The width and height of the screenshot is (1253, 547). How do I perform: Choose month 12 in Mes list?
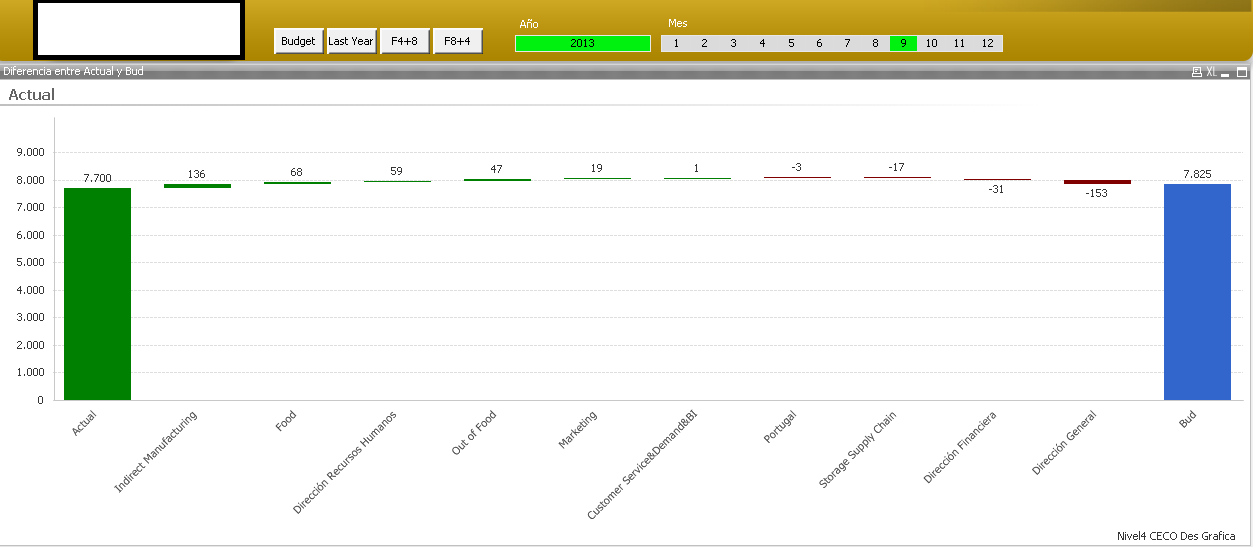tap(987, 43)
